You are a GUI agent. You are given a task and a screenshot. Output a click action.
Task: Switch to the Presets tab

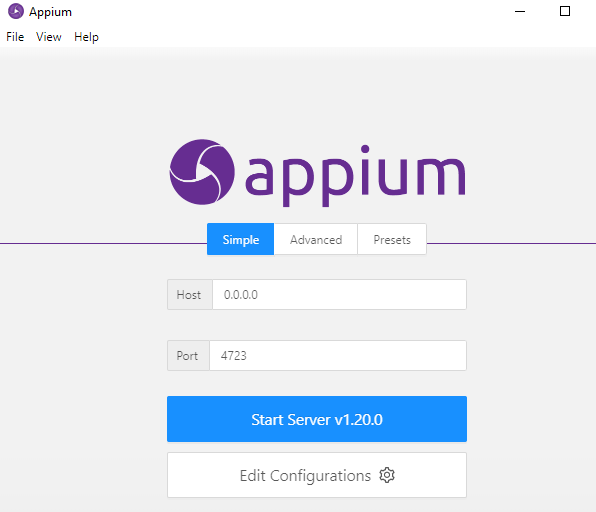click(x=392, y=239)
